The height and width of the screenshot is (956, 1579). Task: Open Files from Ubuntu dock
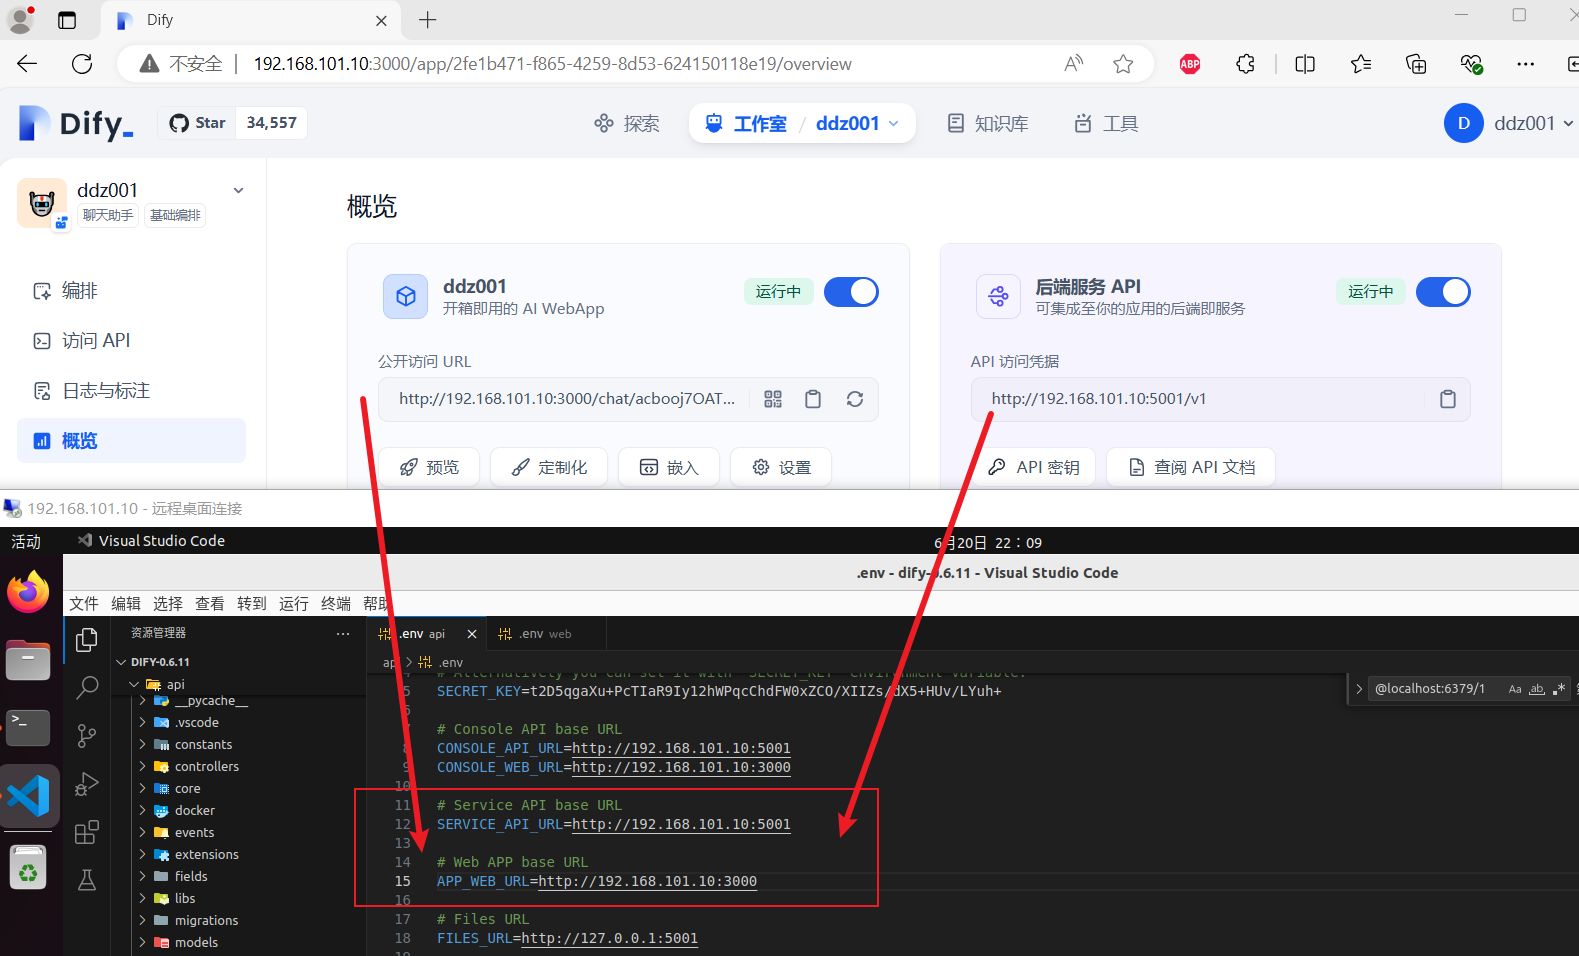tap(28, 660)
